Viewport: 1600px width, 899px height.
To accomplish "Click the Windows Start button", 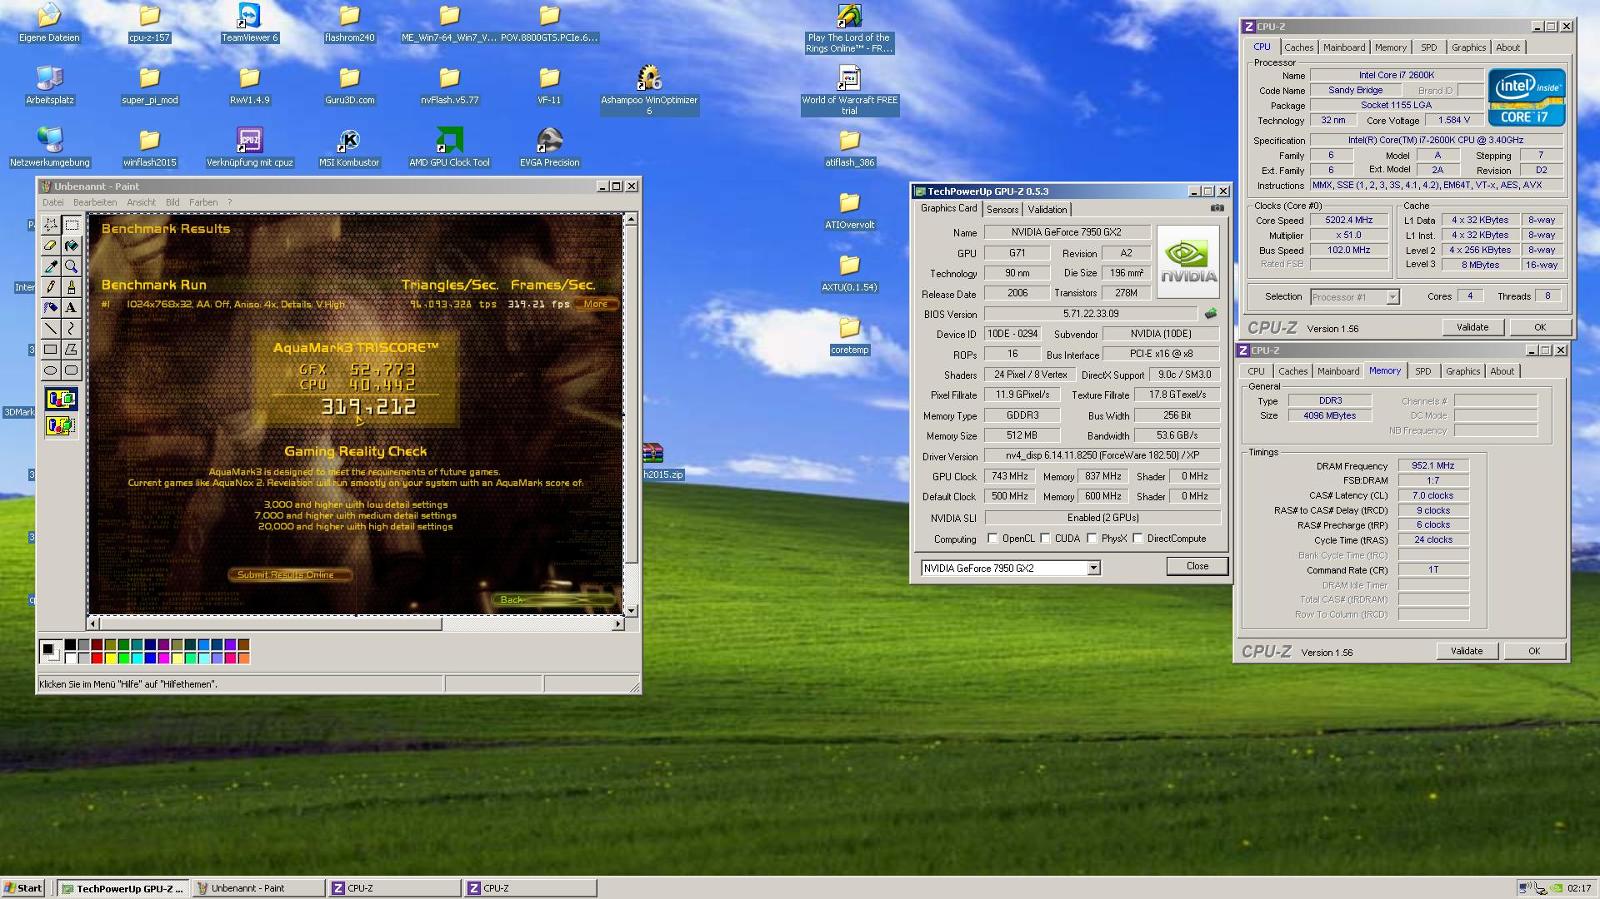I will (23, 888).
